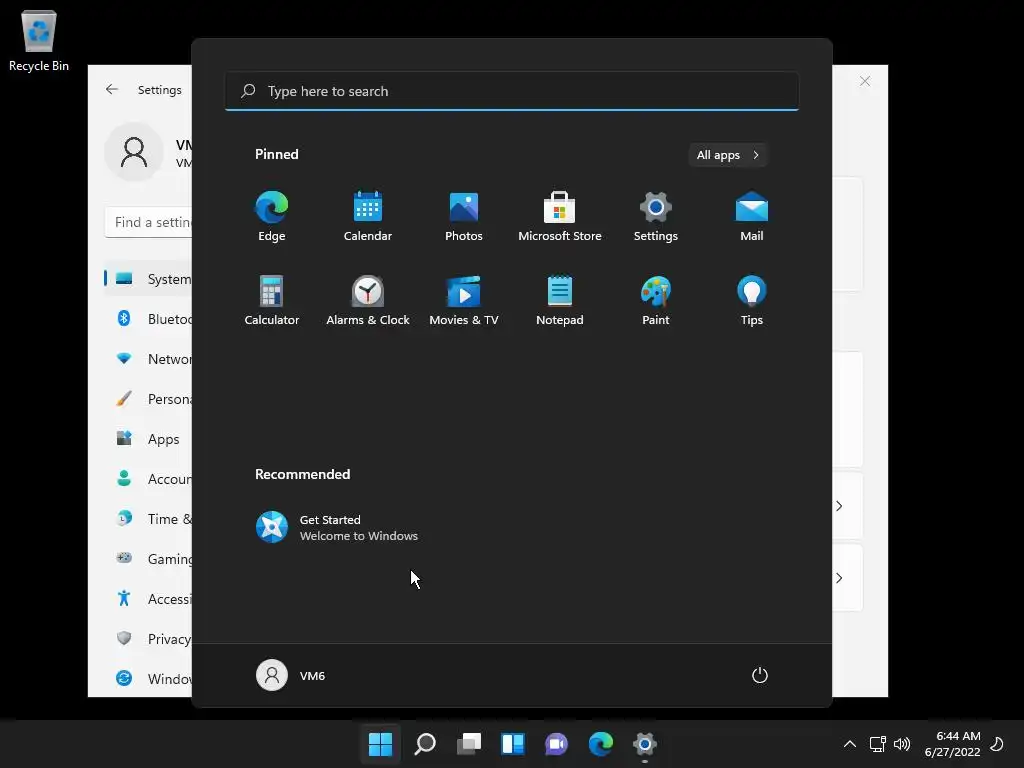Open the volume tray icon
The width and height of the screenshot is (1024, 768).
pyautogui.click(x=902, y=744)
